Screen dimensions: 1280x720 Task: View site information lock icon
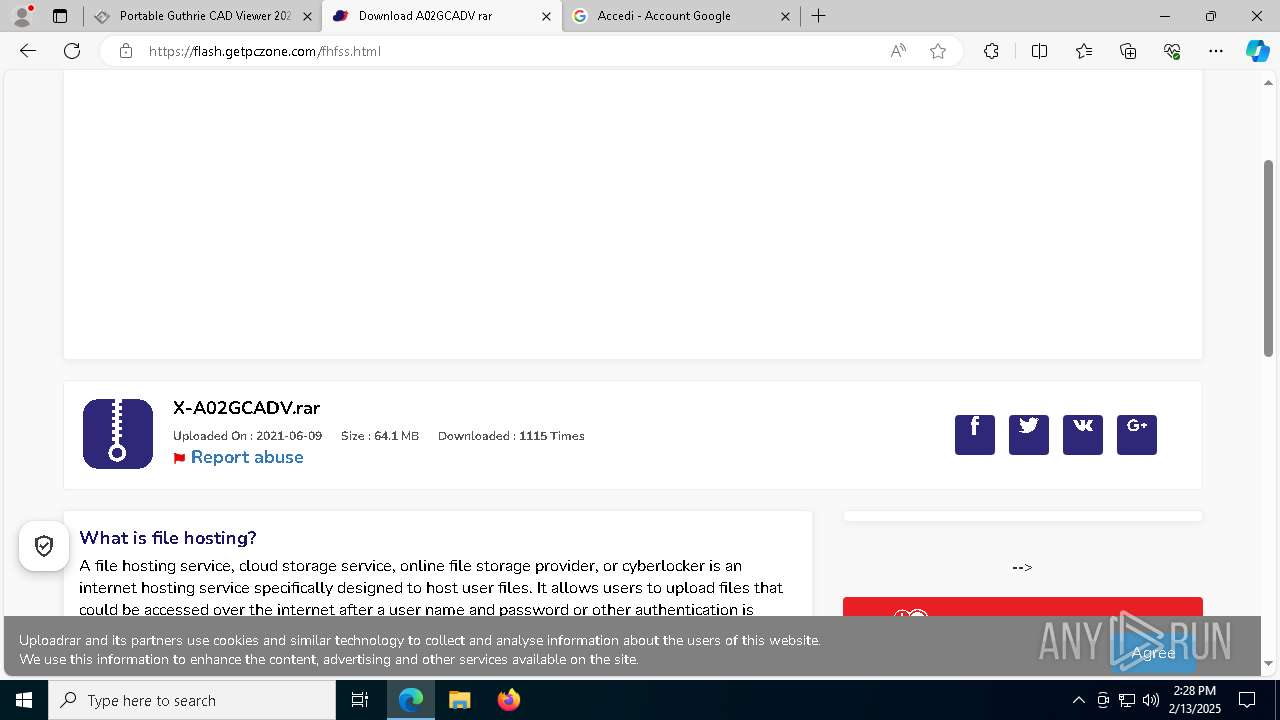(126, 51)
